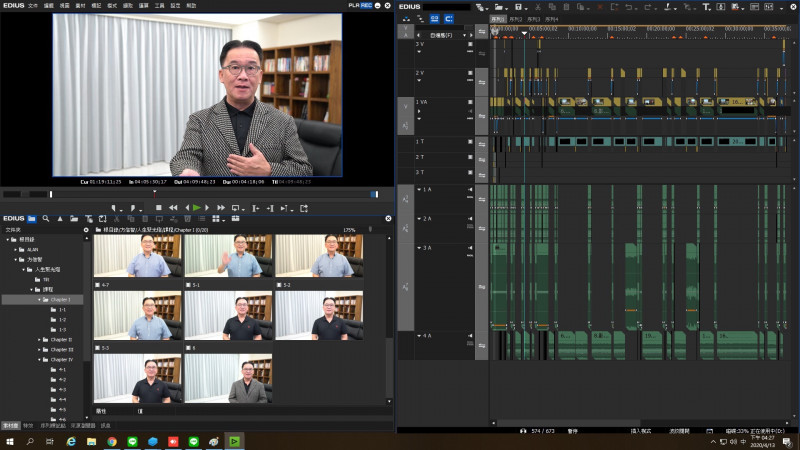Image resolution: width=800 pixels, height=450 pixels.
Task: Open the title creation T tool
Action: [706, 6]
